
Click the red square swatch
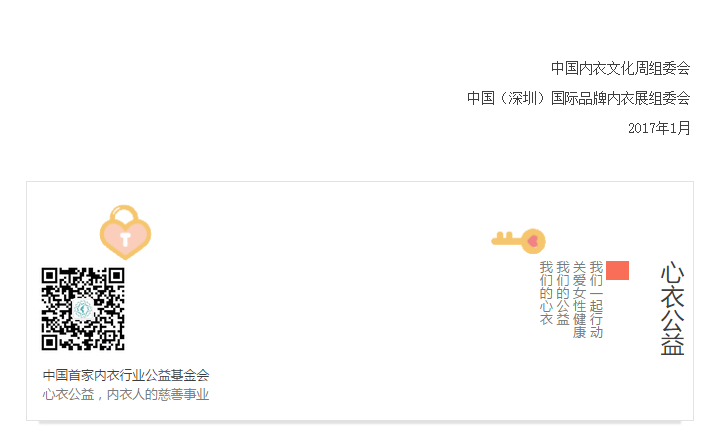617,270
